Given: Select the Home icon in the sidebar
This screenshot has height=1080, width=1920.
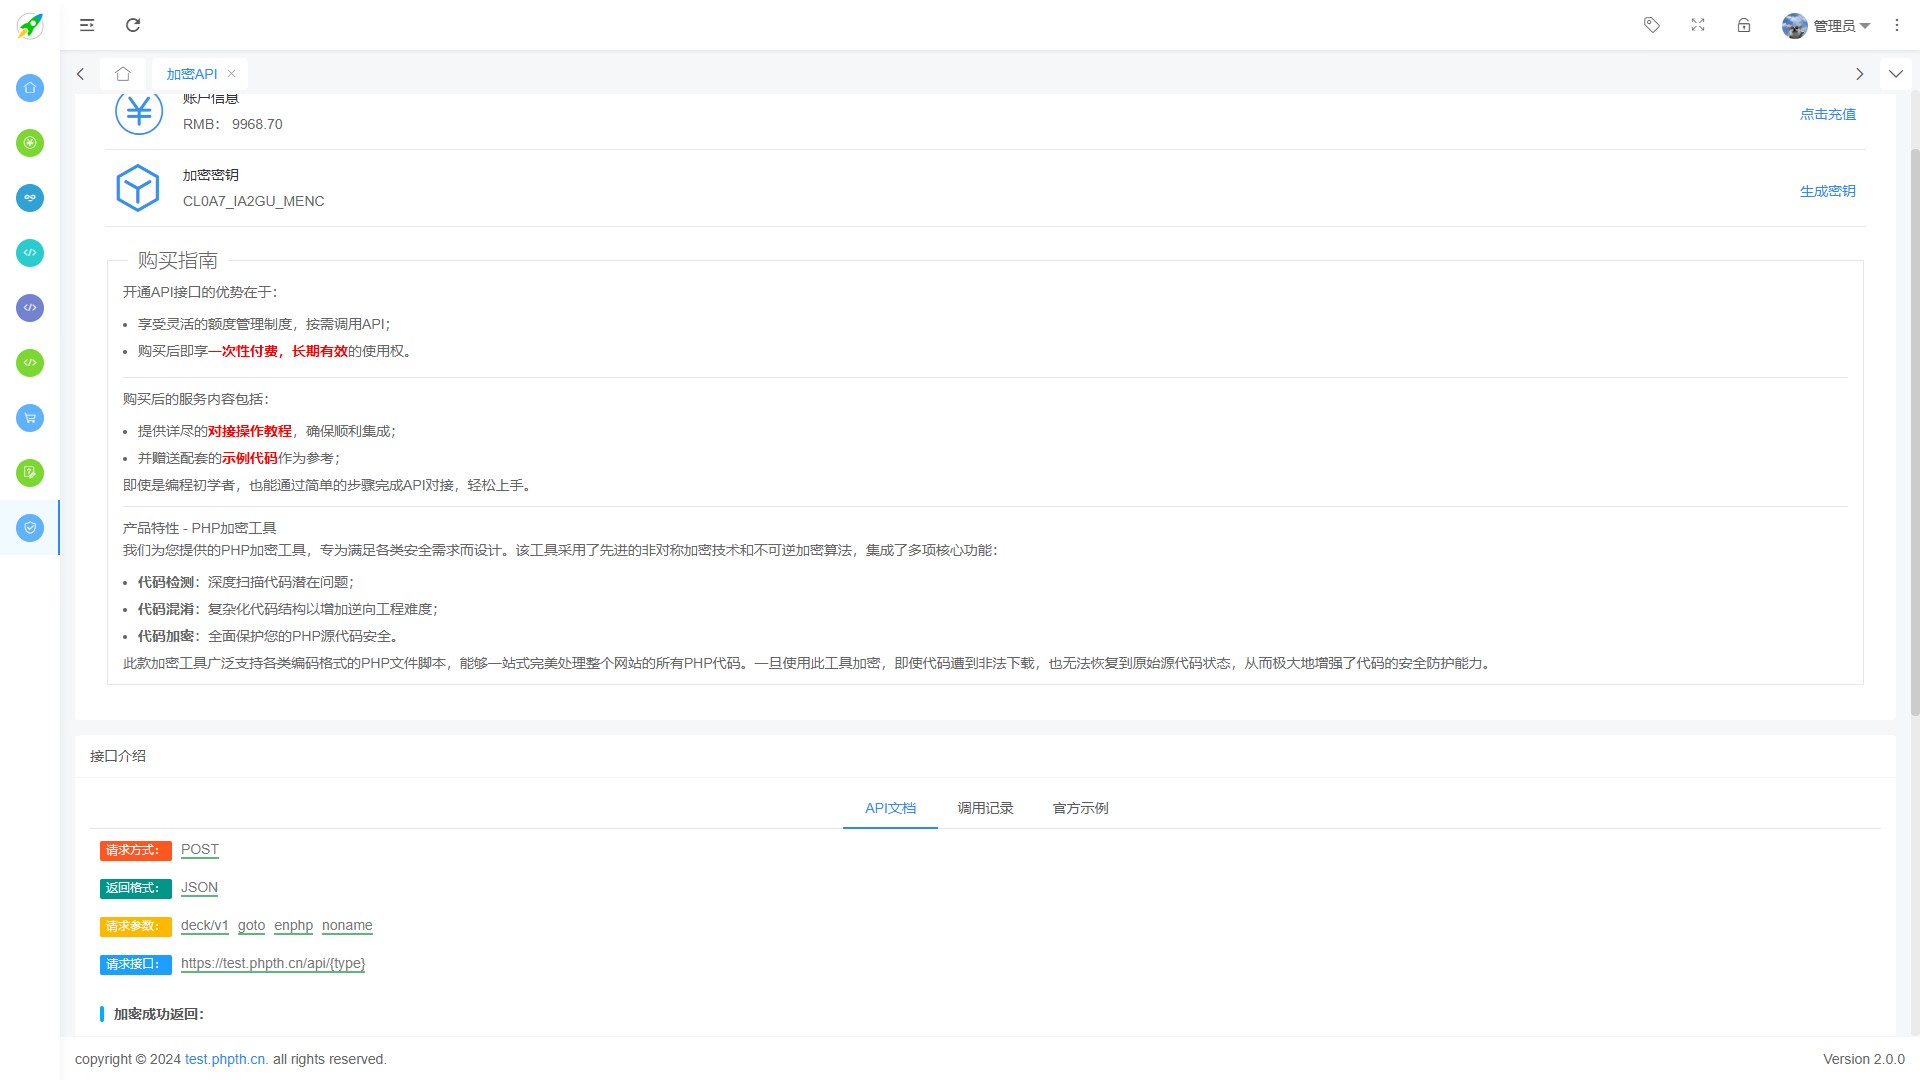Looking at the screenshot, I should (x=29, y=88).
